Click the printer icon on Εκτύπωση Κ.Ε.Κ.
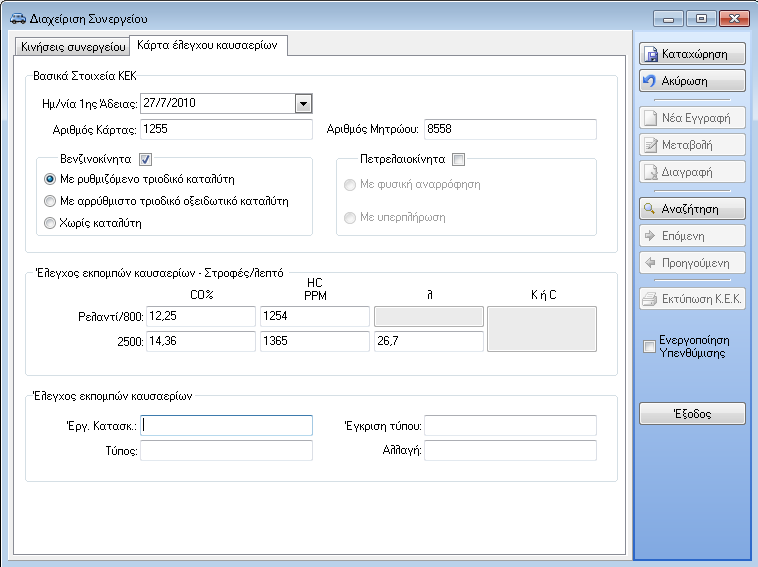This screenshot has width=758, height=567. point(649,299)
